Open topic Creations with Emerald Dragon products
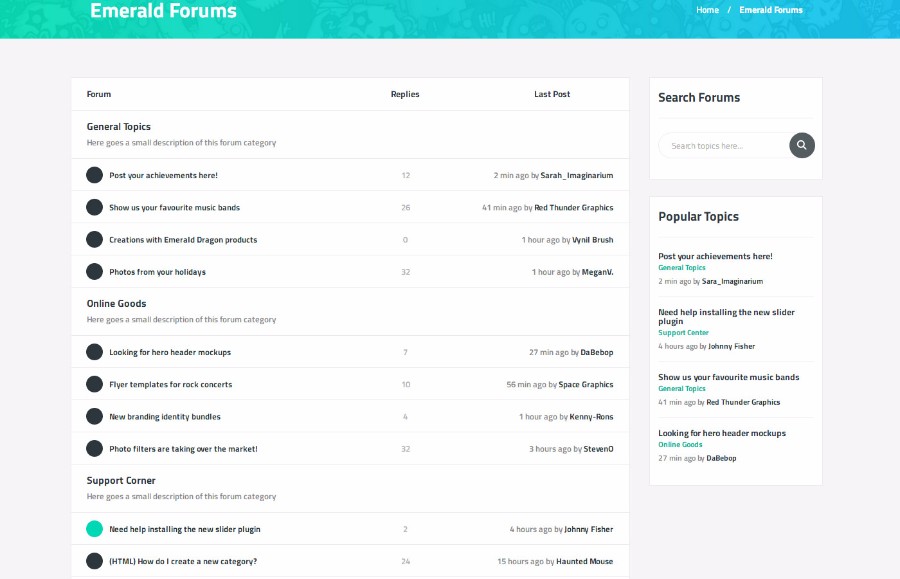 pyautogui.click(x=183, y=240)
